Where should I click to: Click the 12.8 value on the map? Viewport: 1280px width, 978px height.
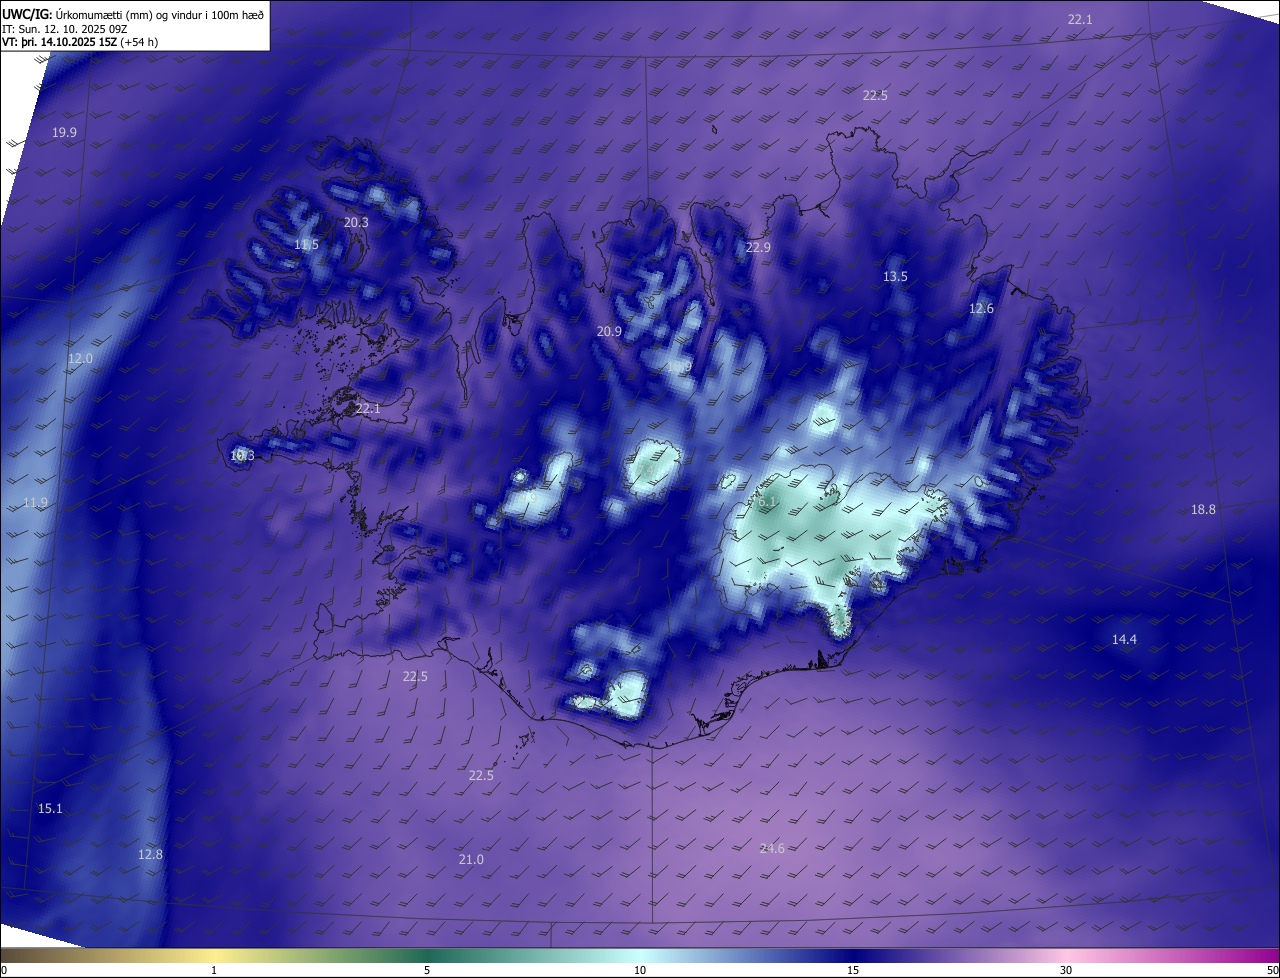point(150,854)
